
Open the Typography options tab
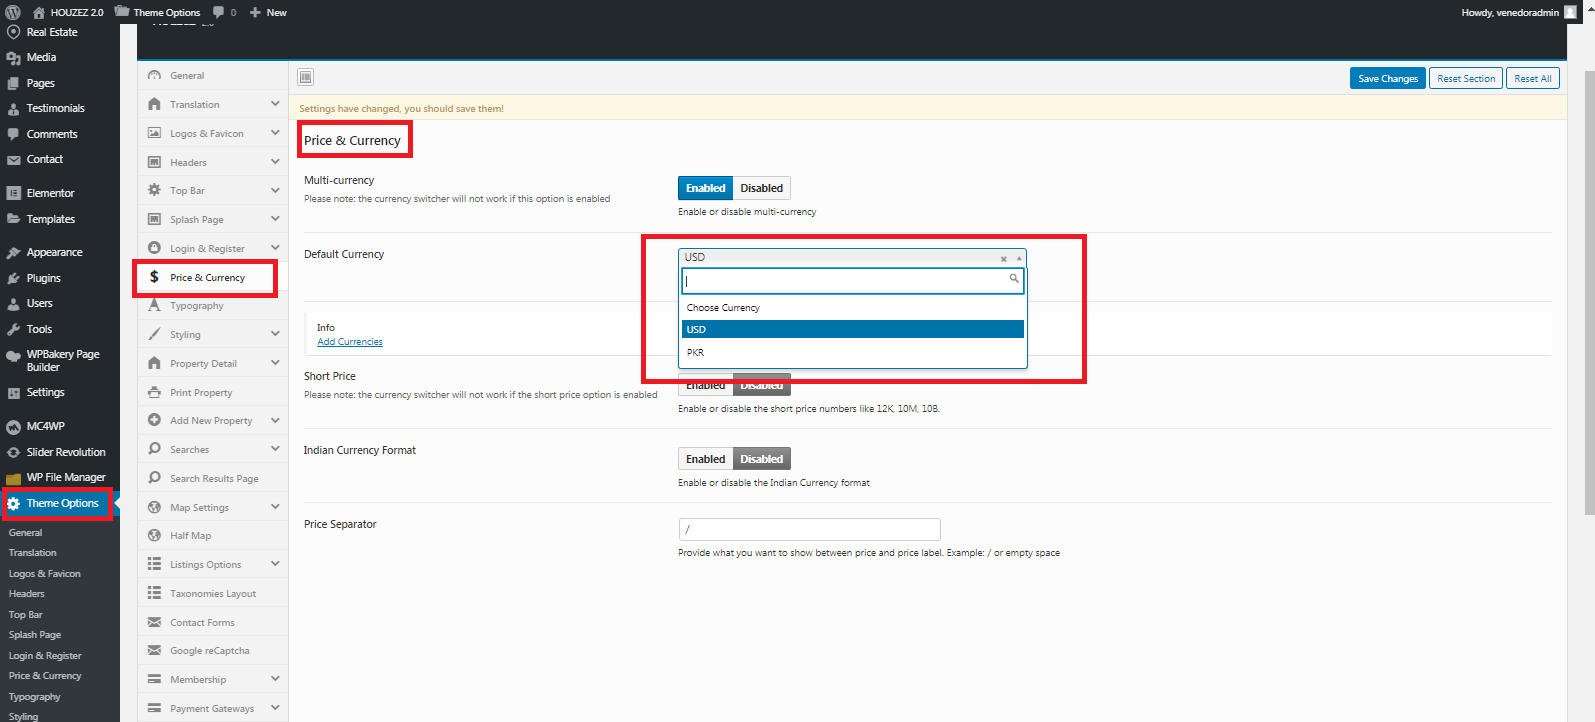click(212, 306)
